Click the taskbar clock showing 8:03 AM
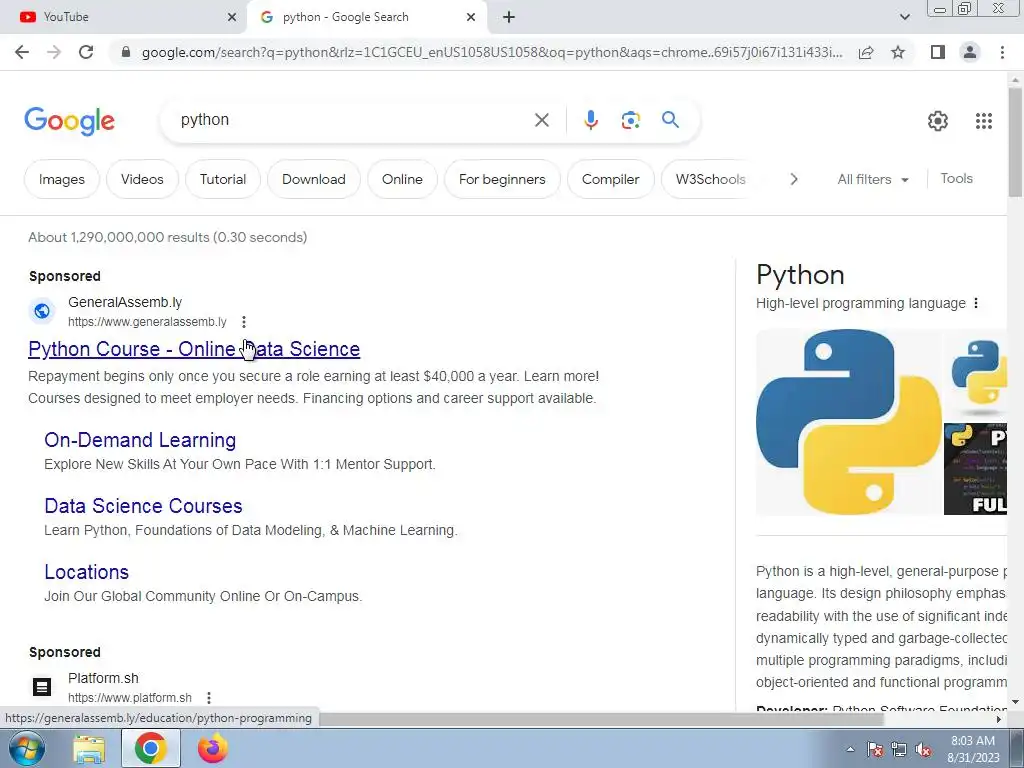The width and height of the screenshot is (1024, 768). [x=973, y=749]
